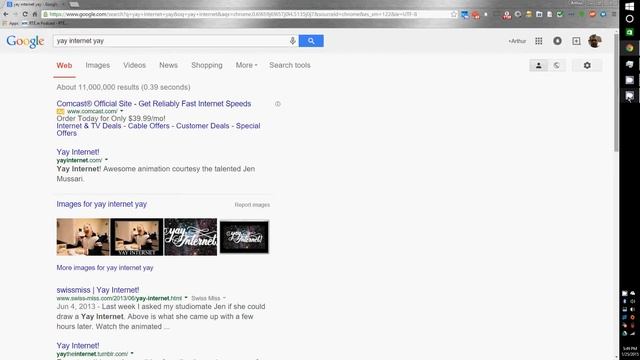Open the account profile photo
The image size is (640, 360).
(x=595, y=41)
